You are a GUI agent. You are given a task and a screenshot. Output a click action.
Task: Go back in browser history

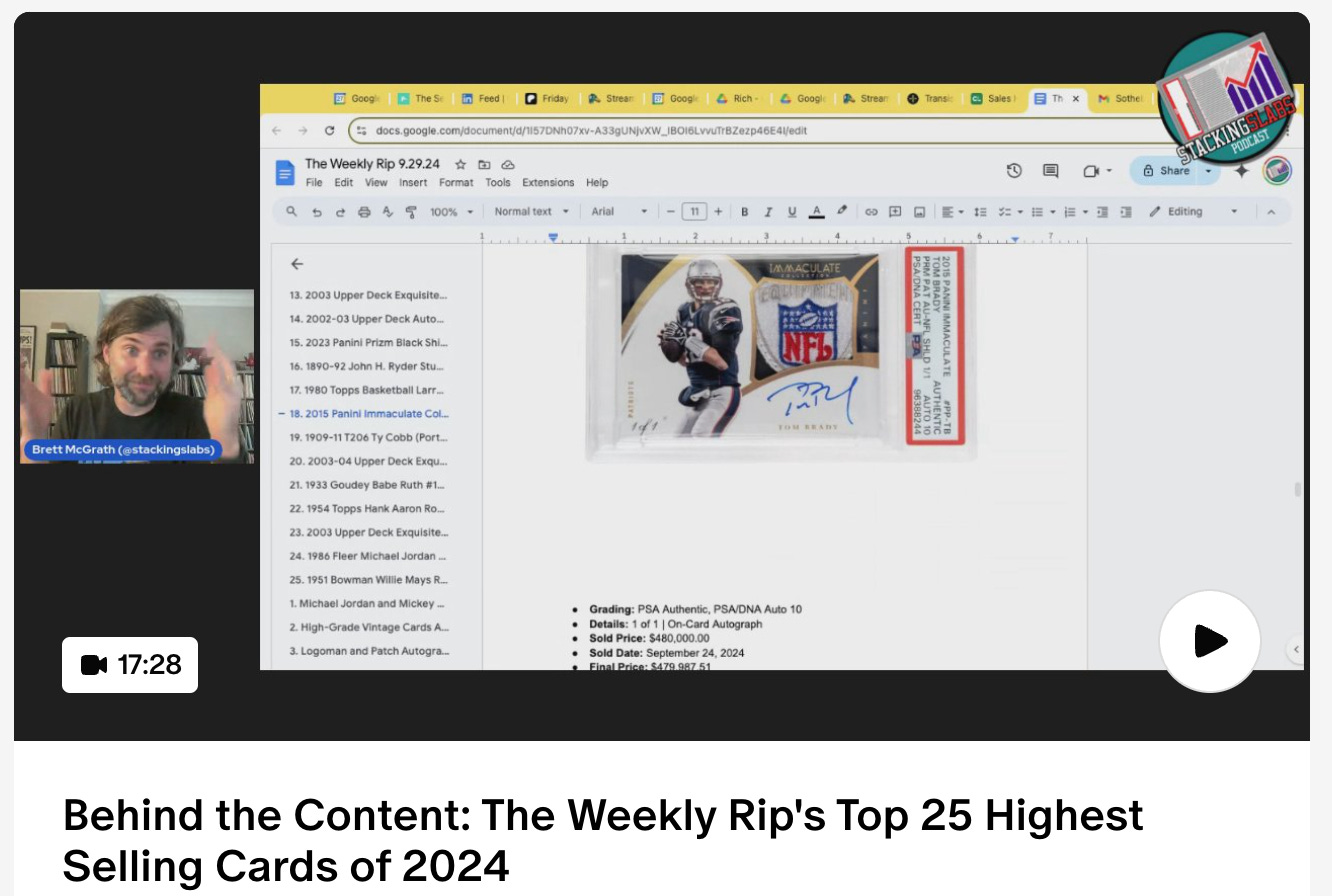coord(277,131)
